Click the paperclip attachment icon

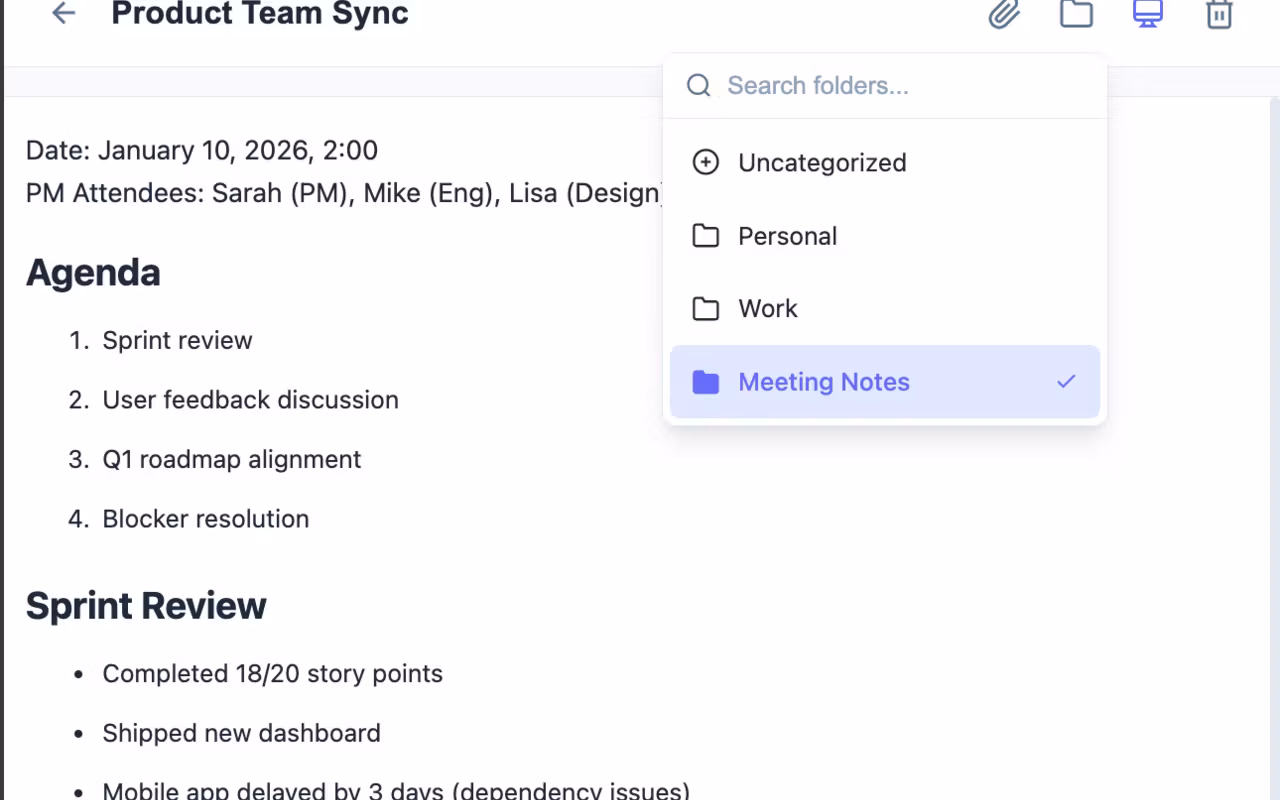(1004, 14)
